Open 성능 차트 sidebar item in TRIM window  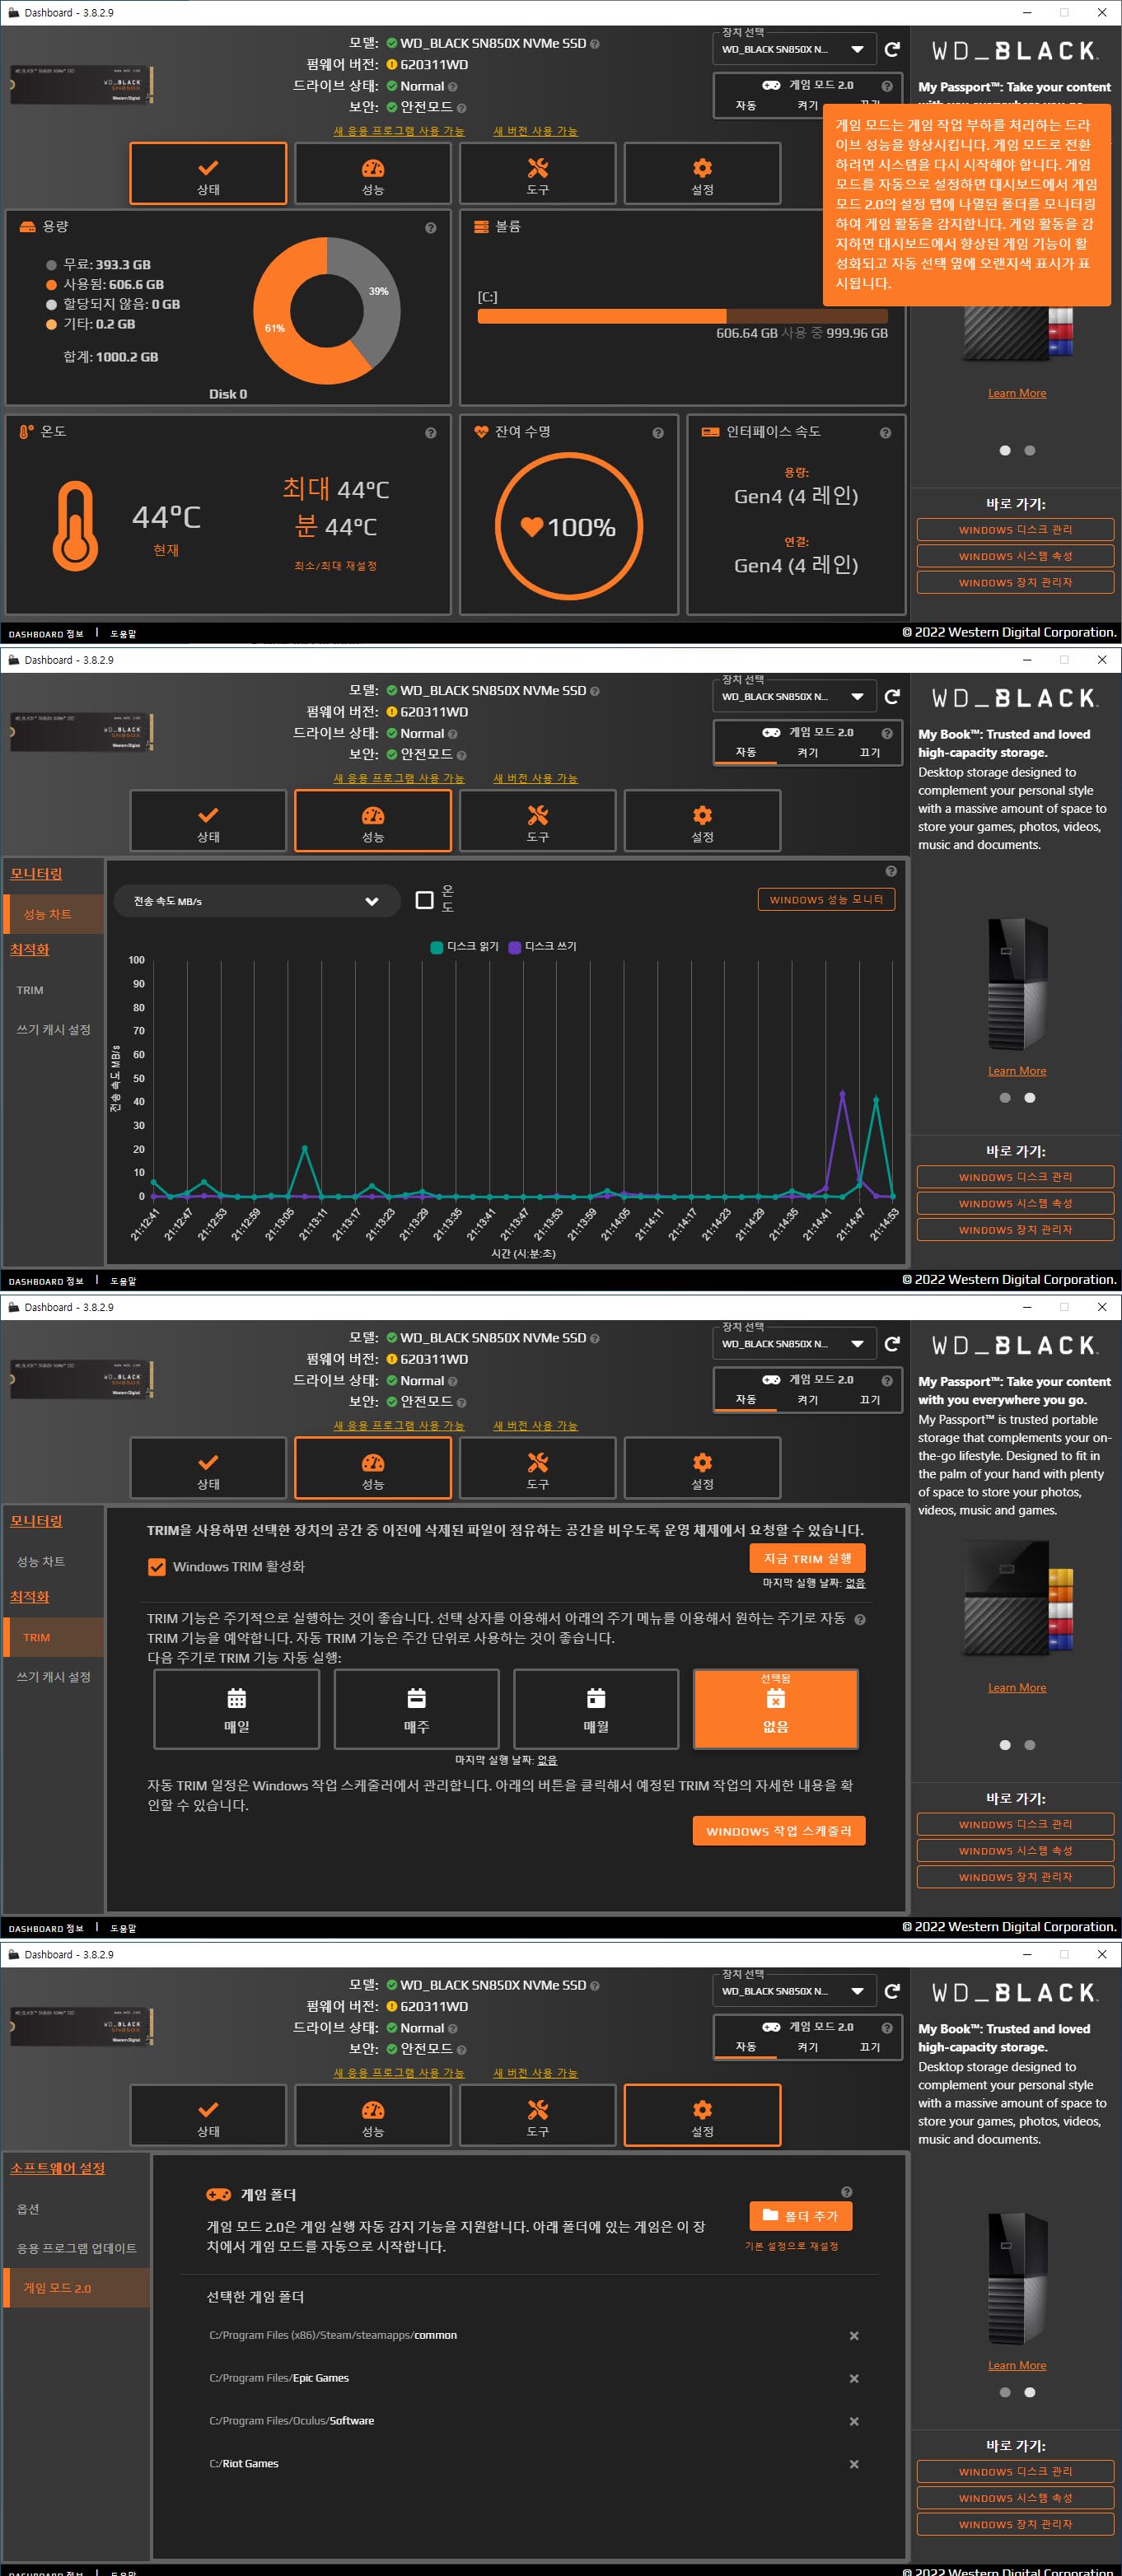click(x=52, y=1561)
